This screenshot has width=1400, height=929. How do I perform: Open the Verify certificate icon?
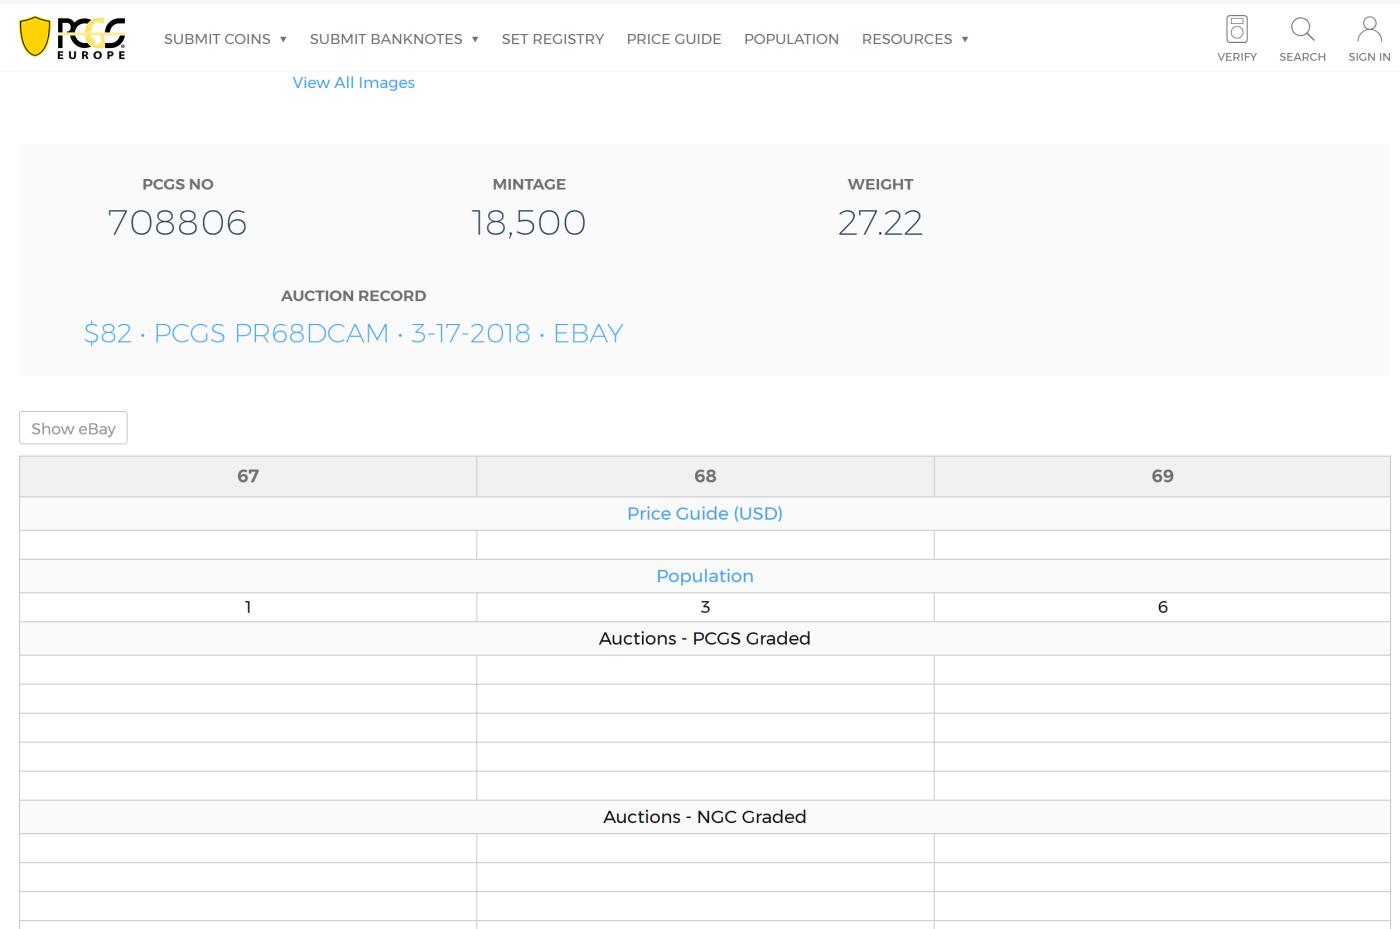coord(1237,30)
